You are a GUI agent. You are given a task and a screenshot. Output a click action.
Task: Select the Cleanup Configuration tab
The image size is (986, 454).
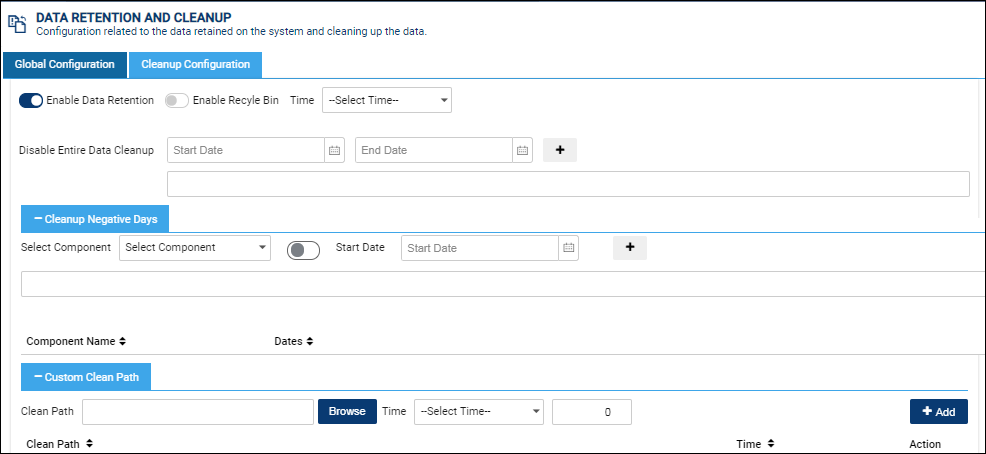(x=196, y=65)
